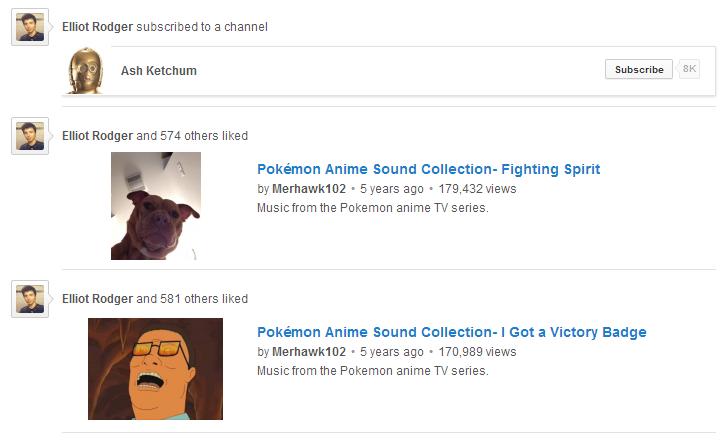Click the gold robot channel avatar
The height and width of the screenshot is (442, 726).
pyautogui.click(x=86, y=71)
